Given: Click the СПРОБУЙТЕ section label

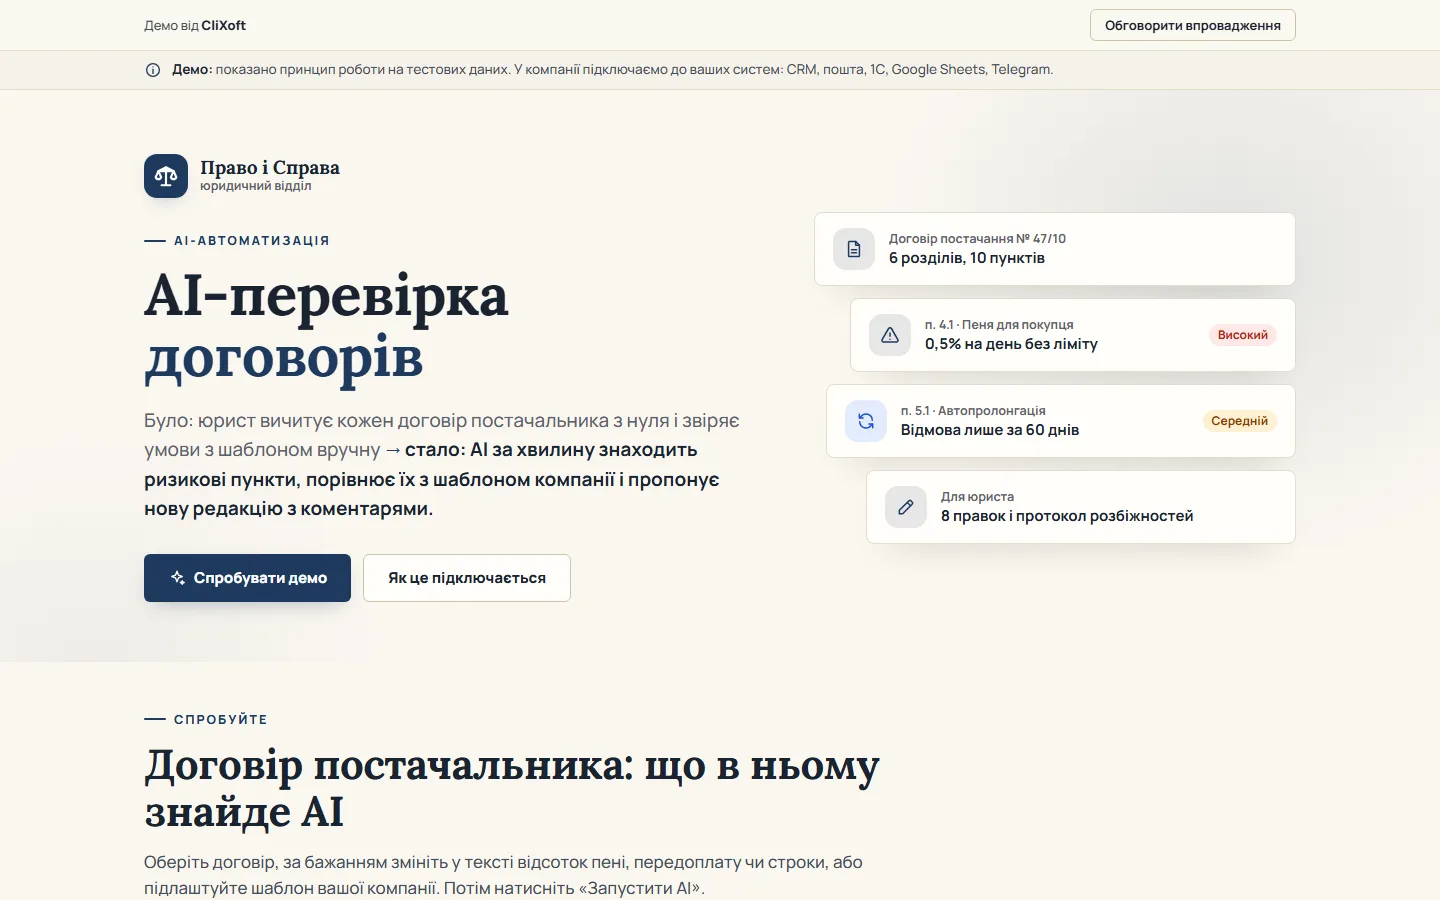Looking at the screenshot, I should [221, 720].
